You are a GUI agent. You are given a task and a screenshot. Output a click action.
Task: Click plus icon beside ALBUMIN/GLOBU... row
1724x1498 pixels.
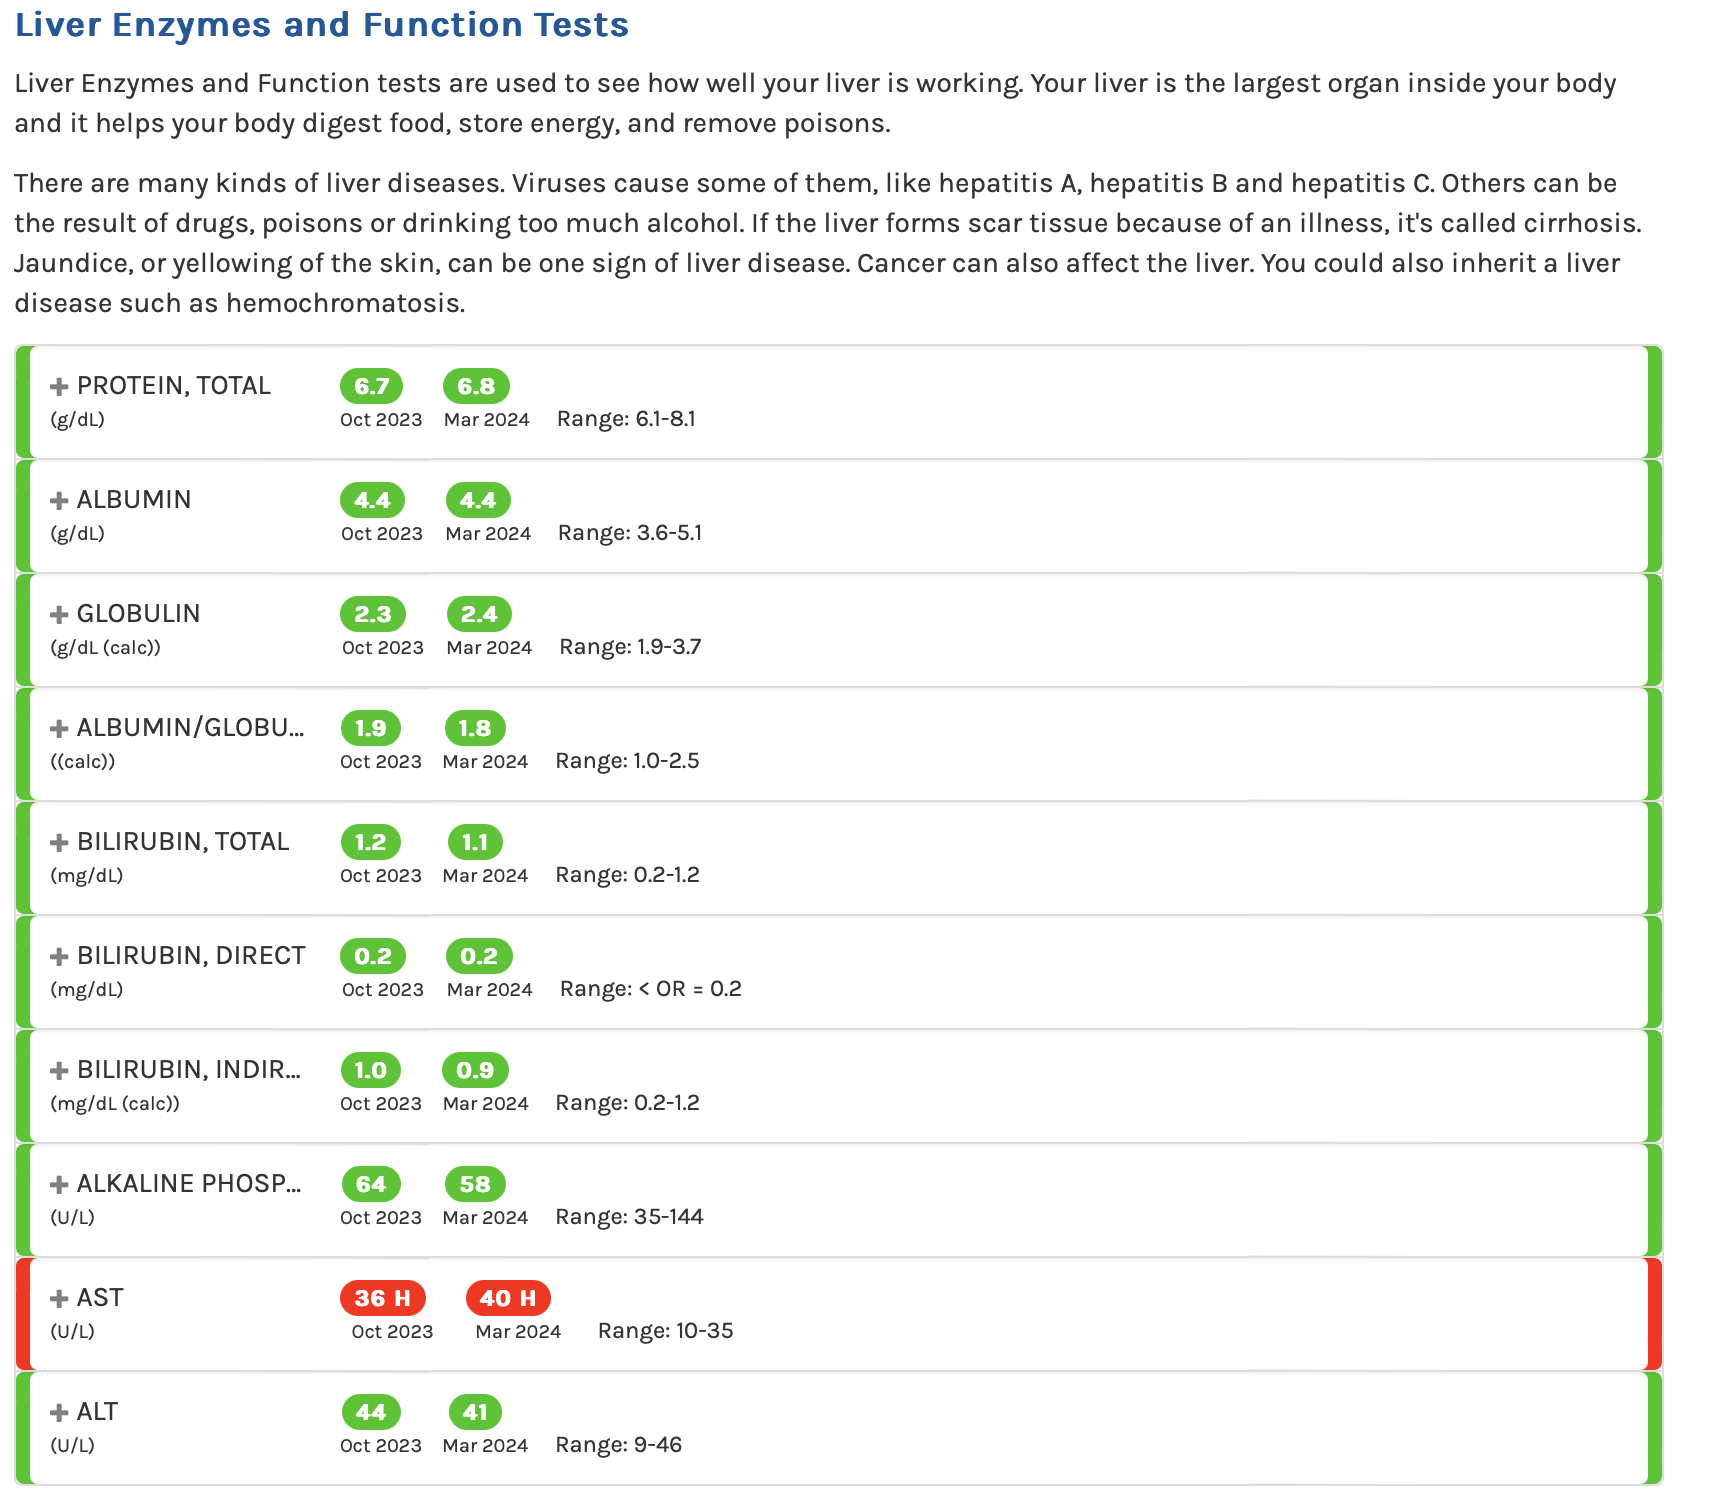coord(59,729)
